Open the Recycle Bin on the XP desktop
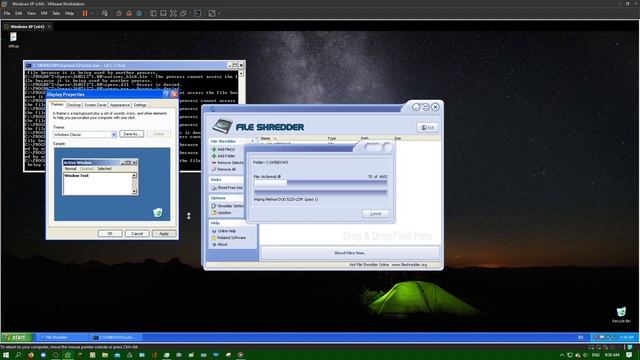Image resolution: width=640 pixels, height=360 pixels. pos(621,315)
